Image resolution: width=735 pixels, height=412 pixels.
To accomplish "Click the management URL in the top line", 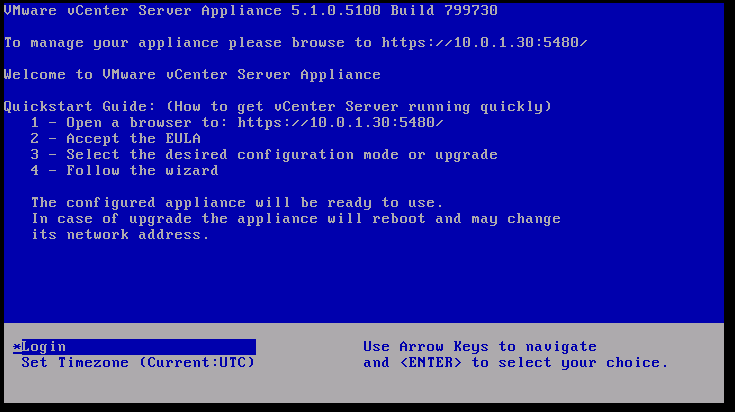I will coord(484,43).
